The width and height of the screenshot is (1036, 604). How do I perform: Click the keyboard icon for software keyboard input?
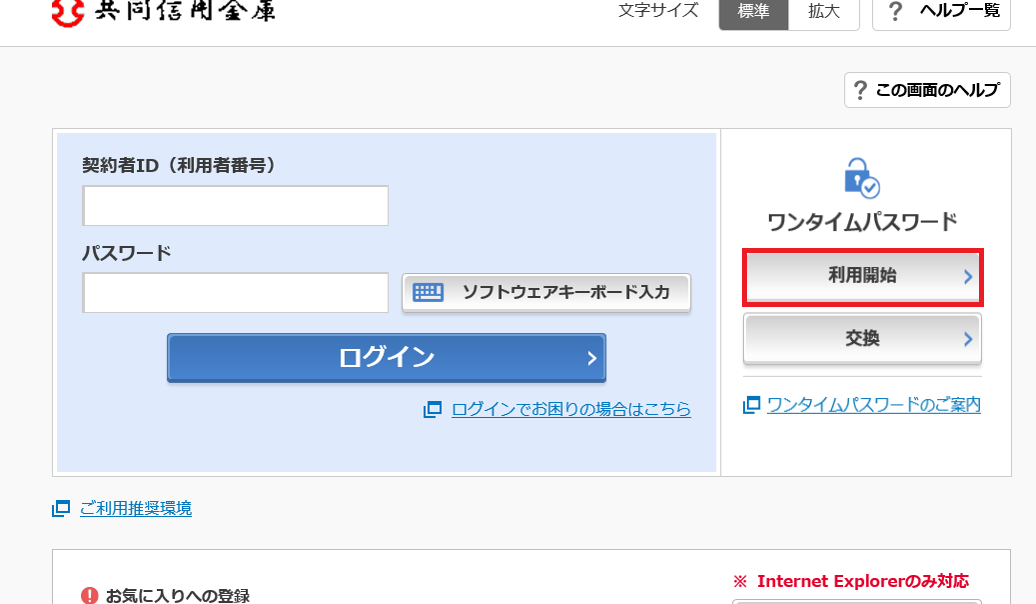[428, 292]
